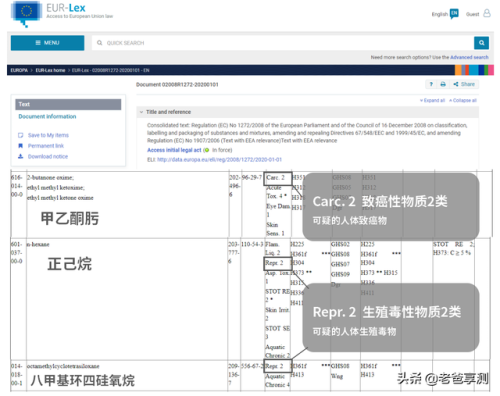500x396 pixels.
Task: Click the print icon
Action: pos(443,84)
